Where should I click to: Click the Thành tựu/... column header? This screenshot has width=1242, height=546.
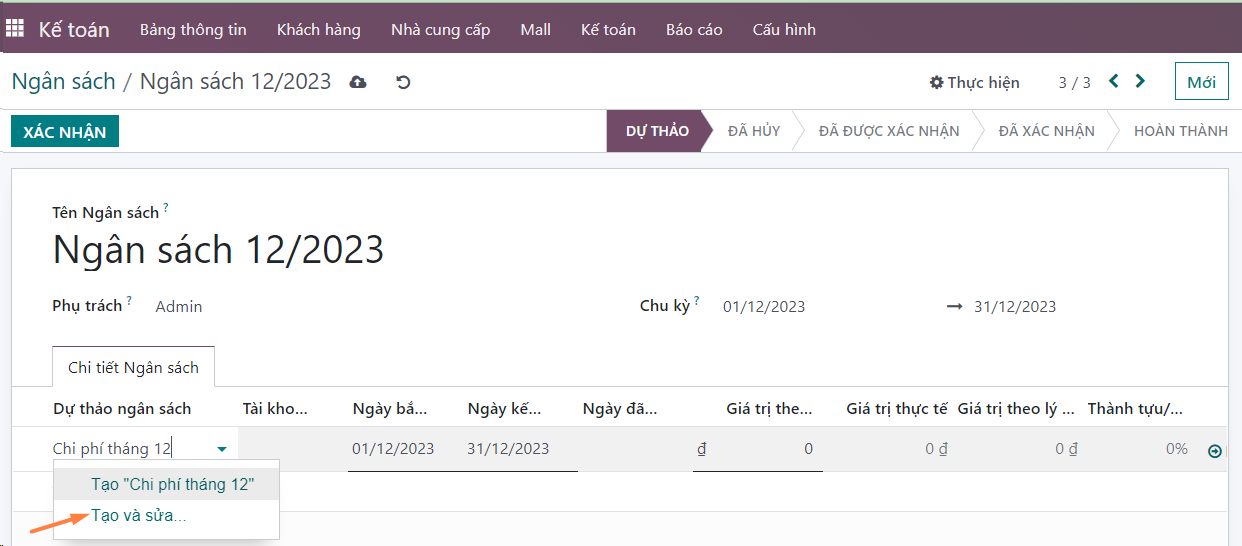tap(1135, 408)
